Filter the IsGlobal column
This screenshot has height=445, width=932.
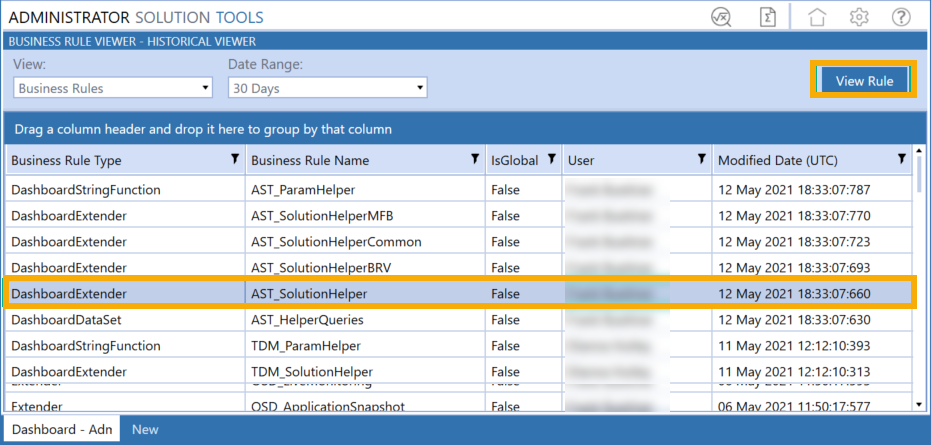tap(552, 158)
